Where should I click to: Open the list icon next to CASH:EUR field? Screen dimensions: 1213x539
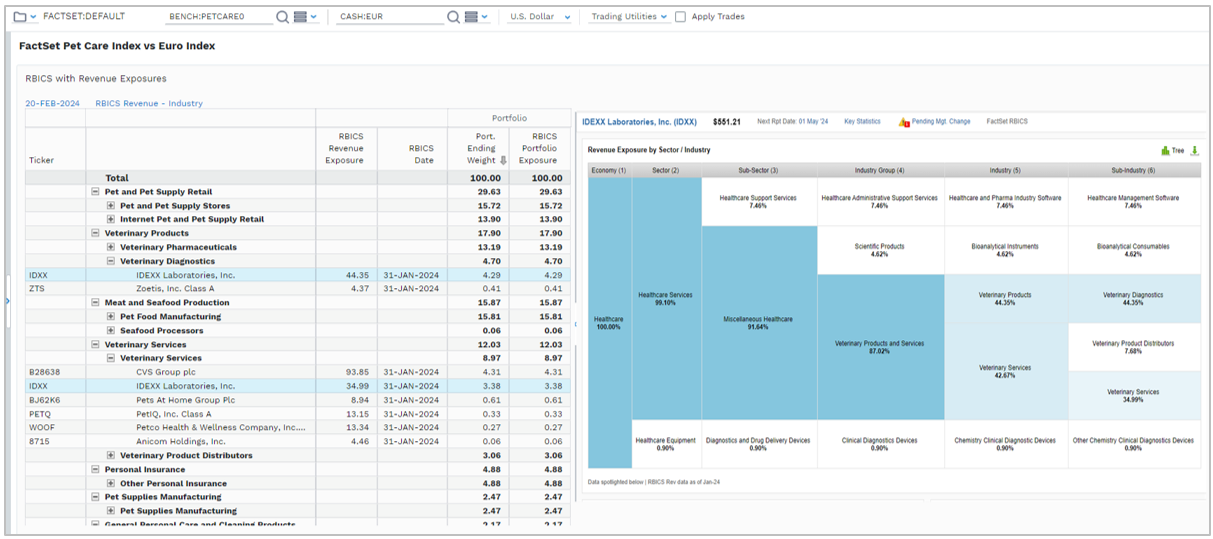click(x=472, y=17)
